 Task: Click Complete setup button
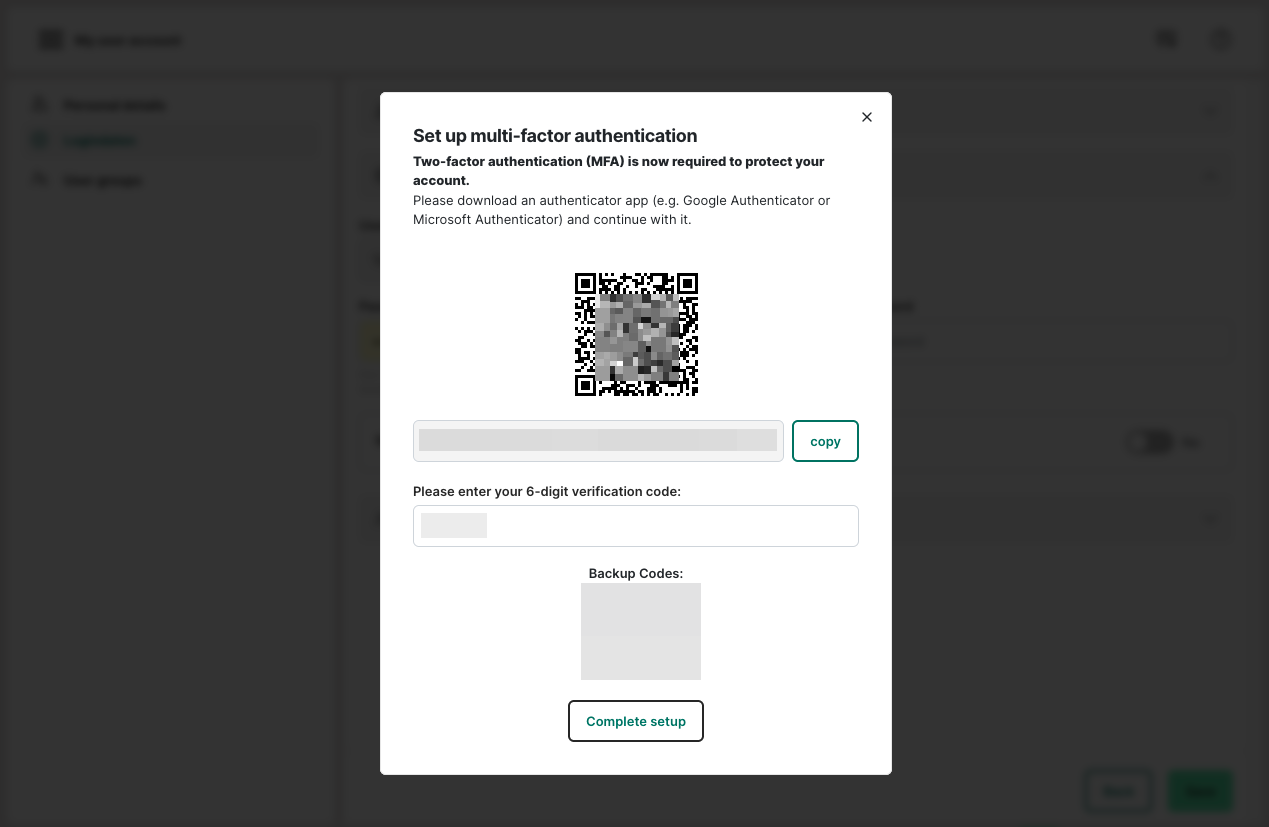[636, 721]
